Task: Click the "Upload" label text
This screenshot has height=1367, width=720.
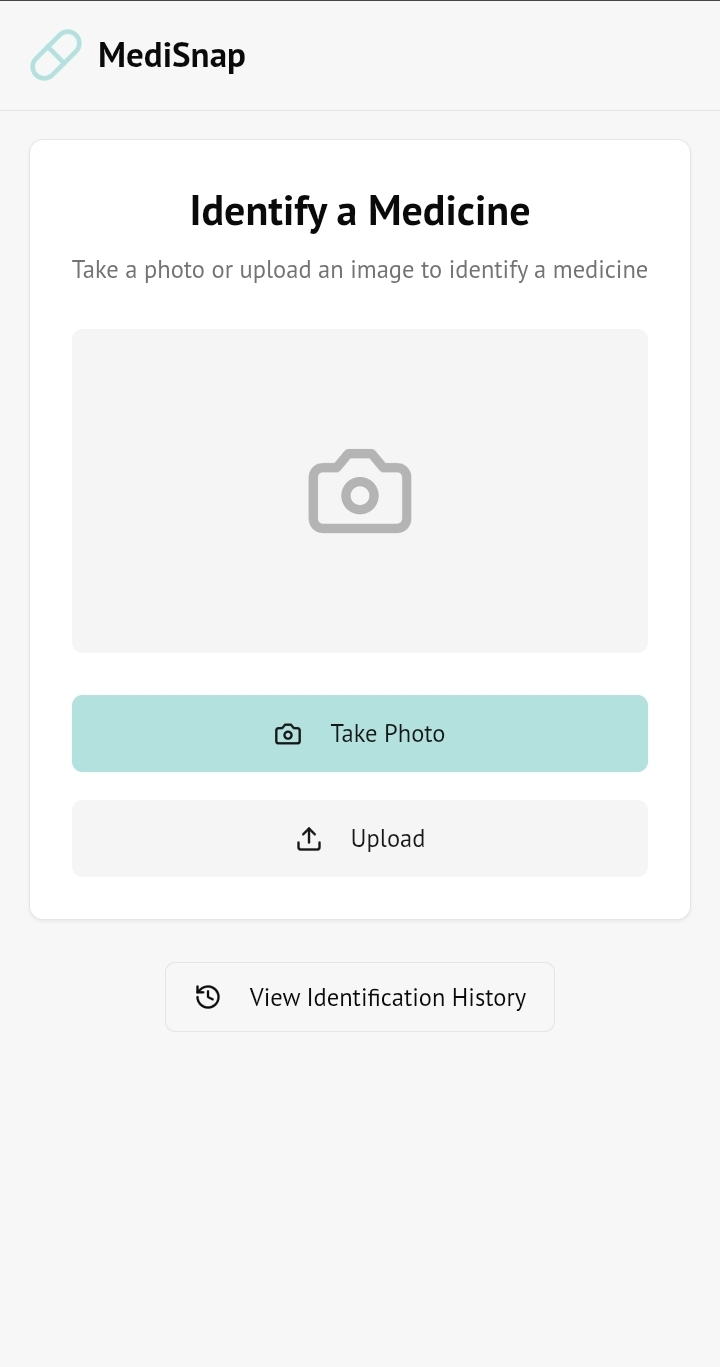Action: tap(387, 839)
